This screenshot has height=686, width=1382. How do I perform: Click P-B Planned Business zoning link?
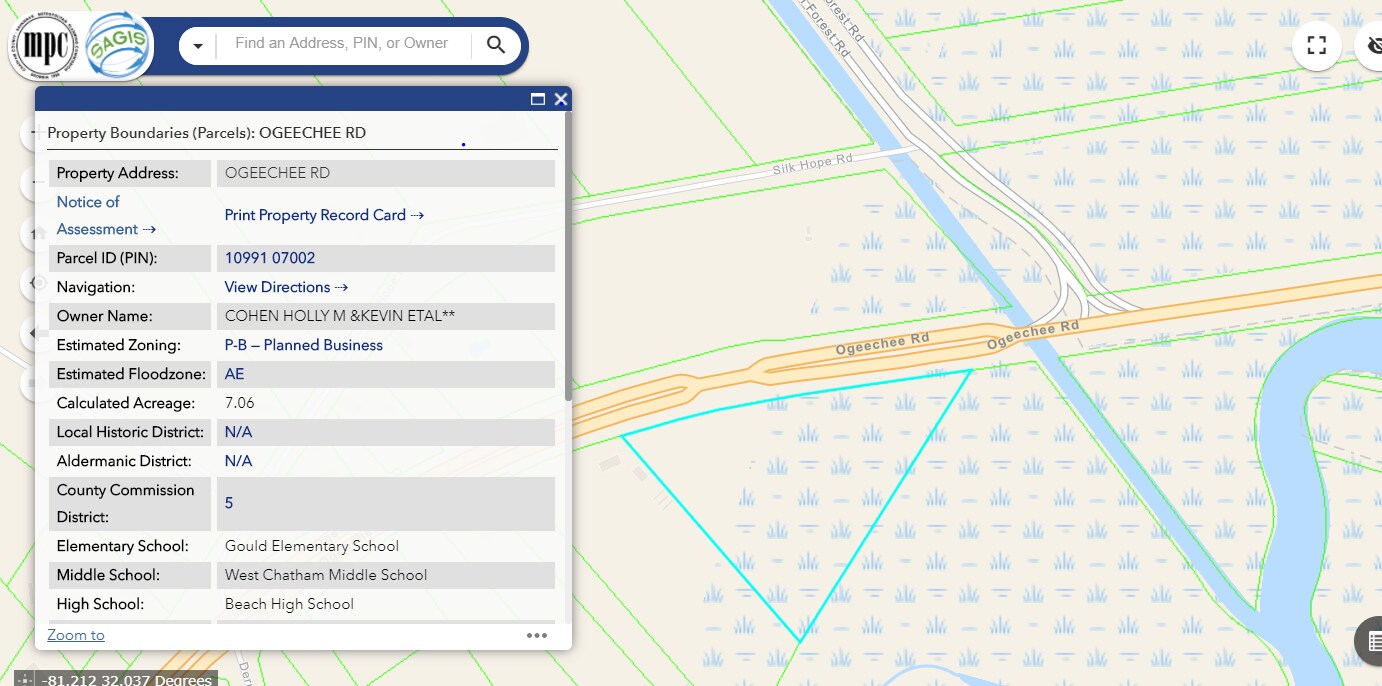tap(303, 345)
